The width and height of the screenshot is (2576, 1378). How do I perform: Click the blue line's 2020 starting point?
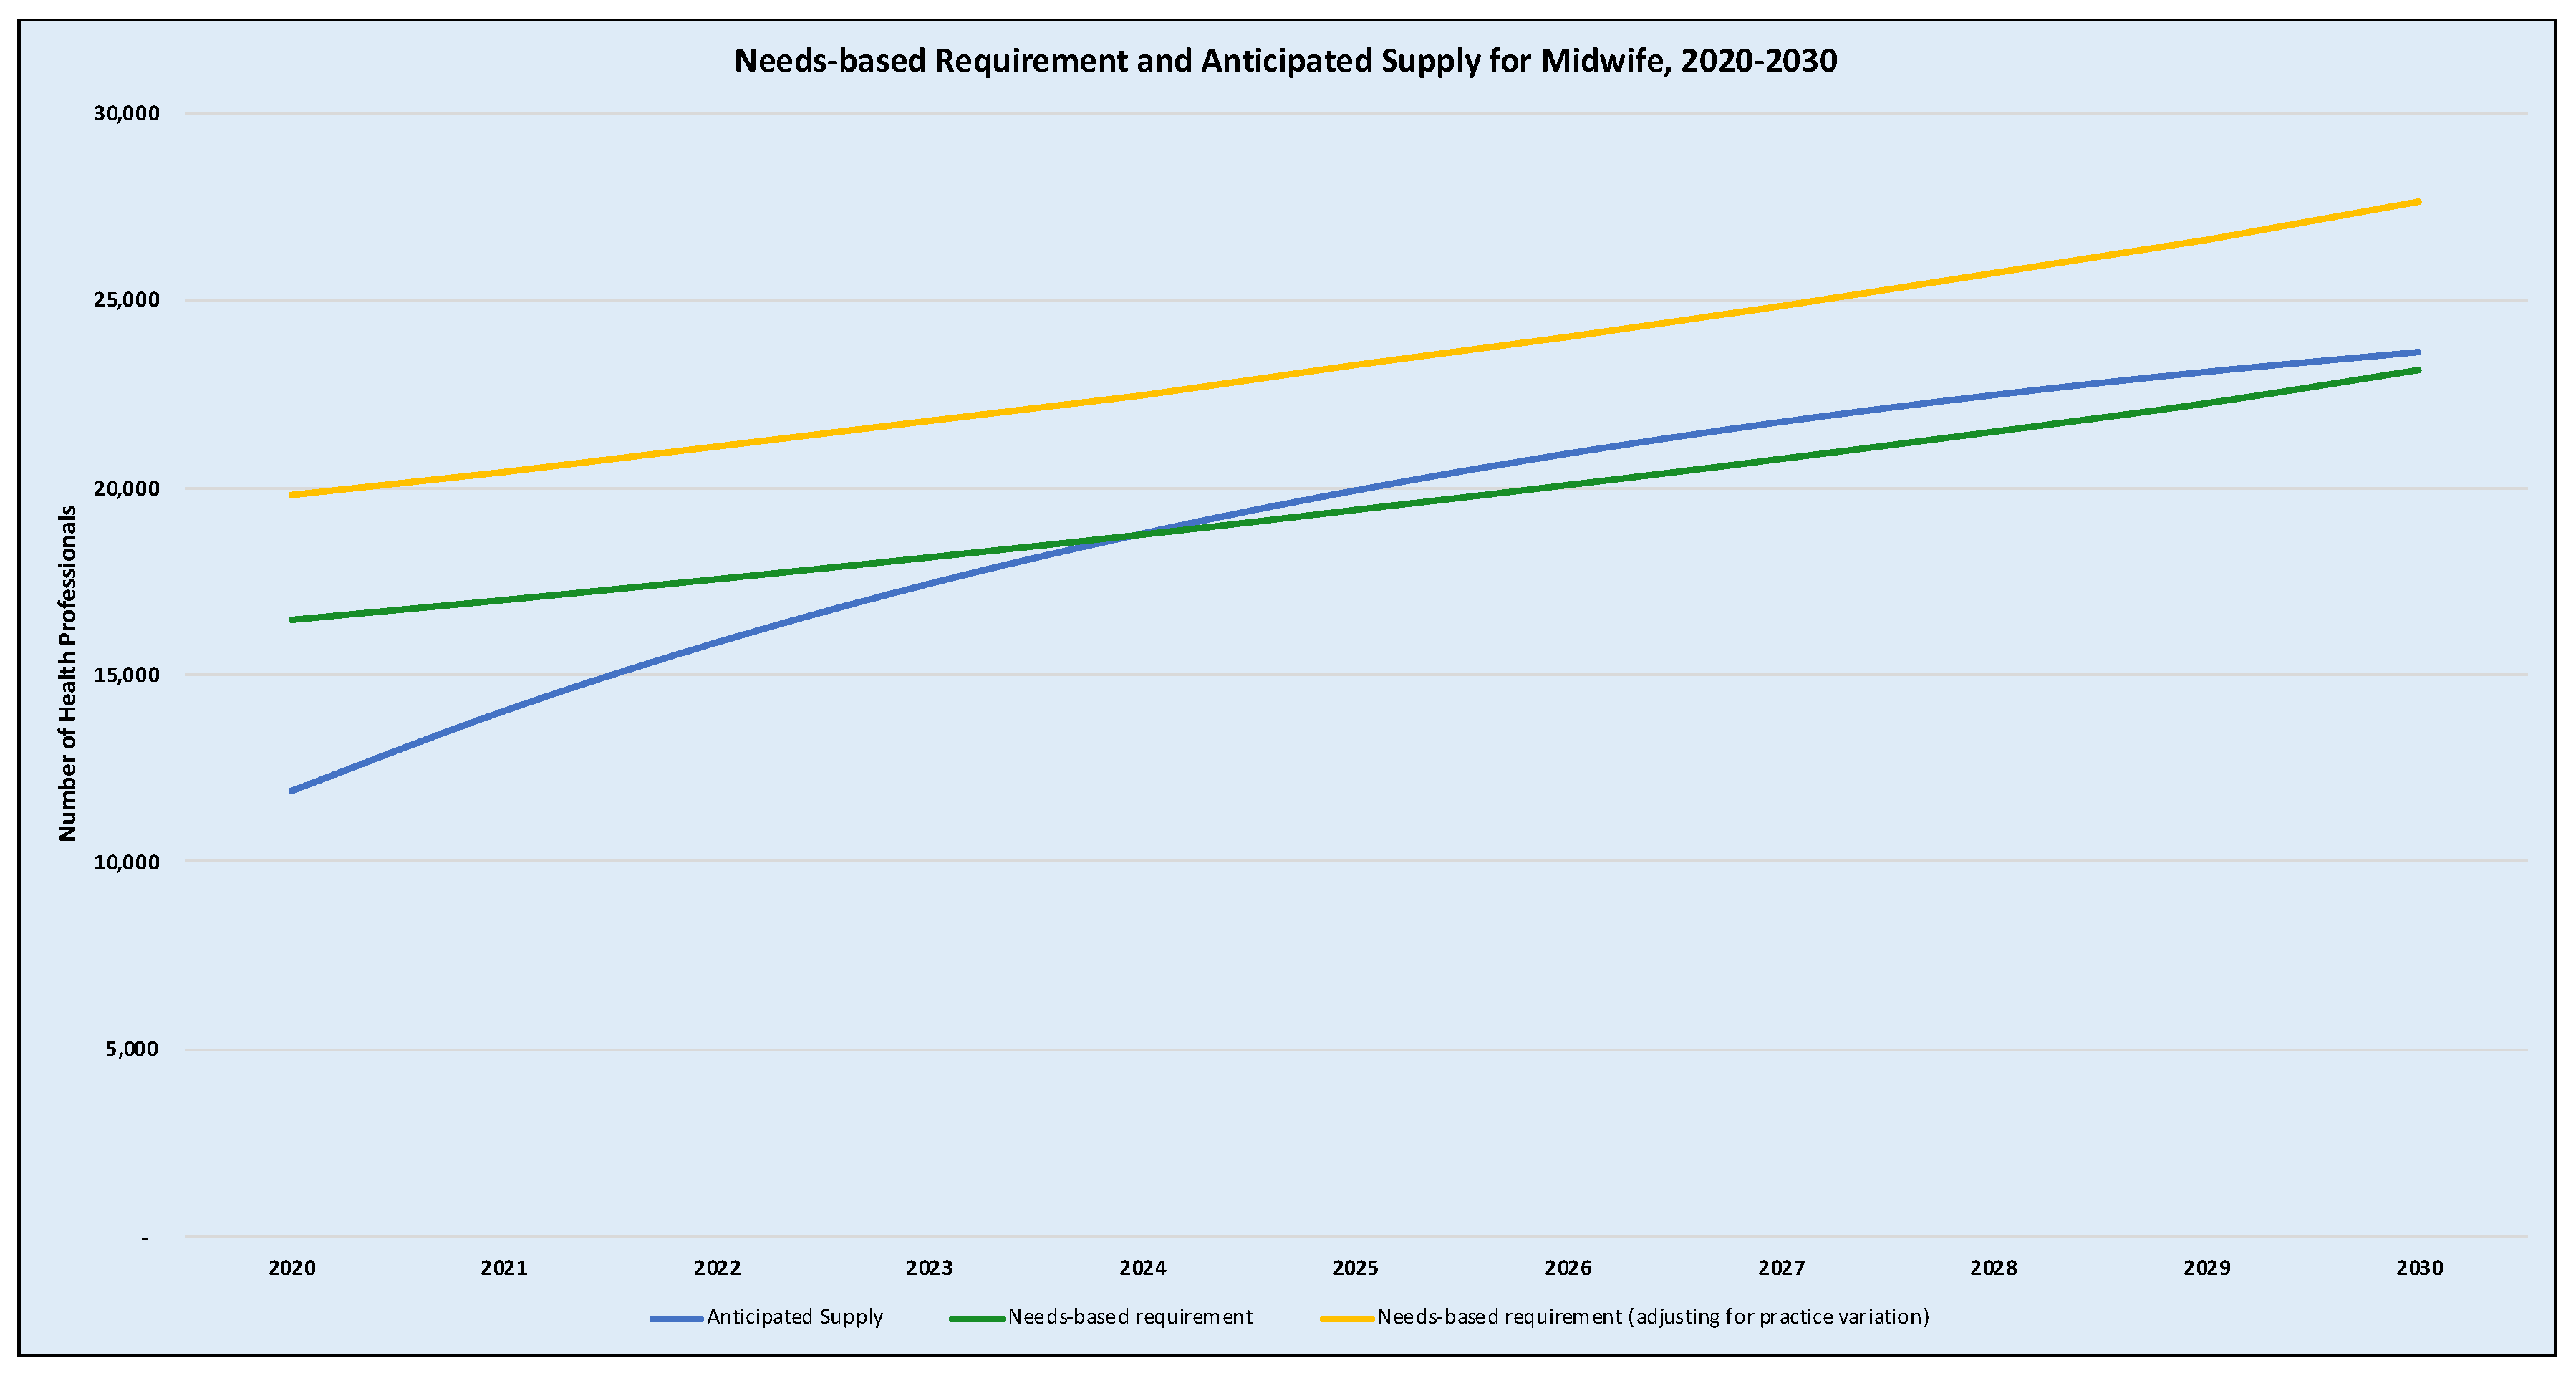pyautogui.click(x=292, y=791)
